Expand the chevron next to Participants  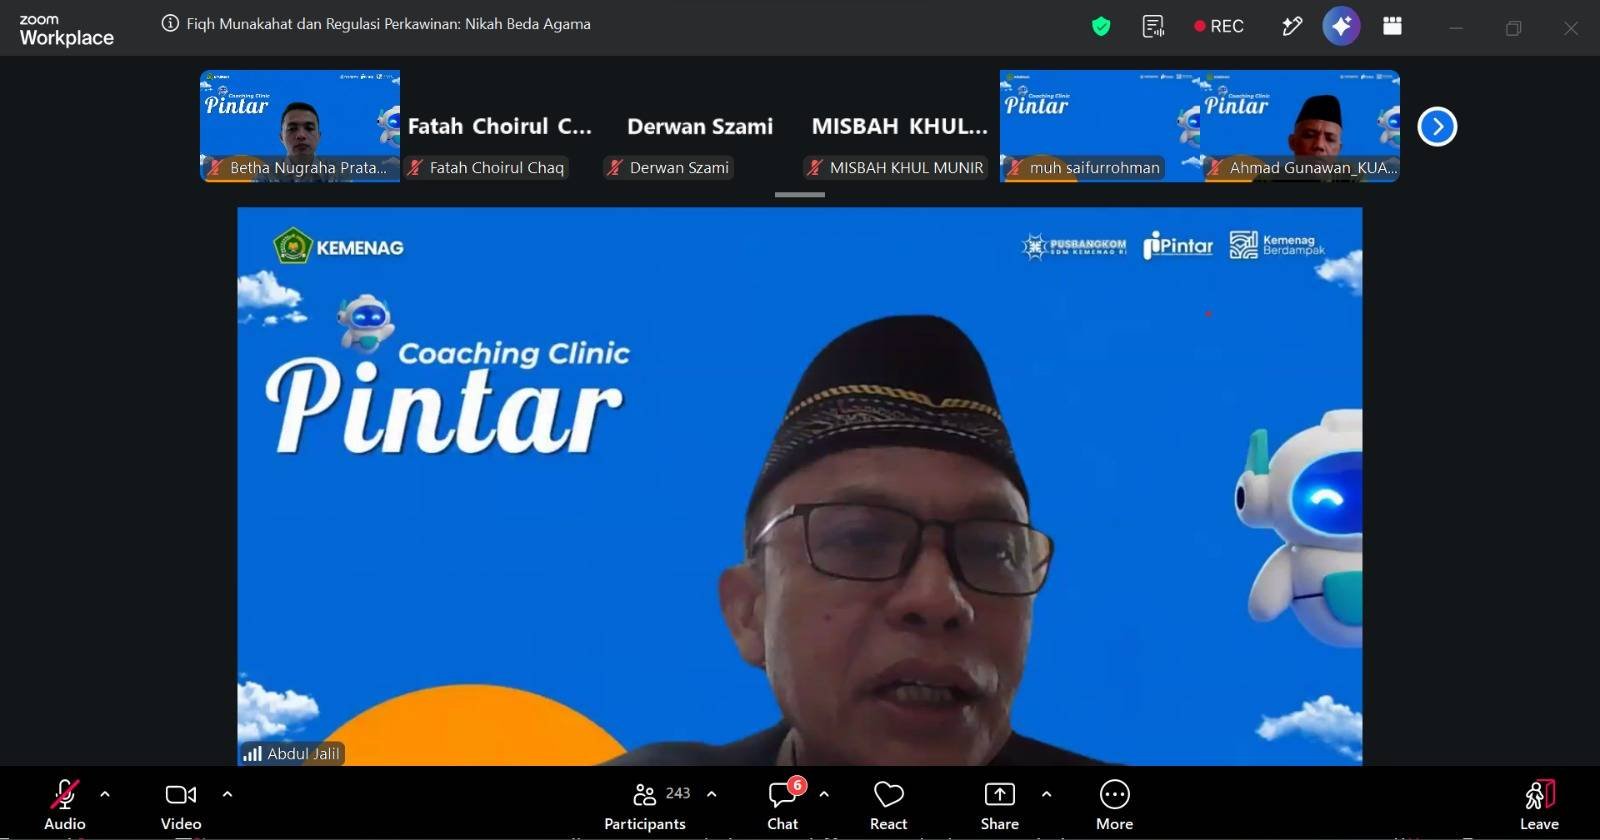[711, 794]
